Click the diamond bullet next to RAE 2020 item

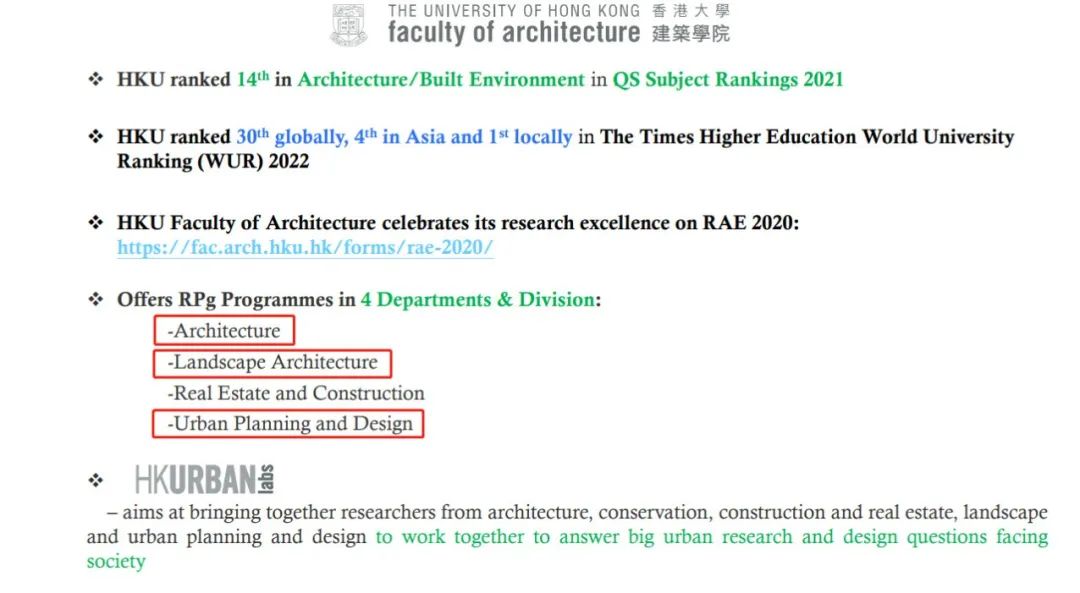click(x=95, y=222)
